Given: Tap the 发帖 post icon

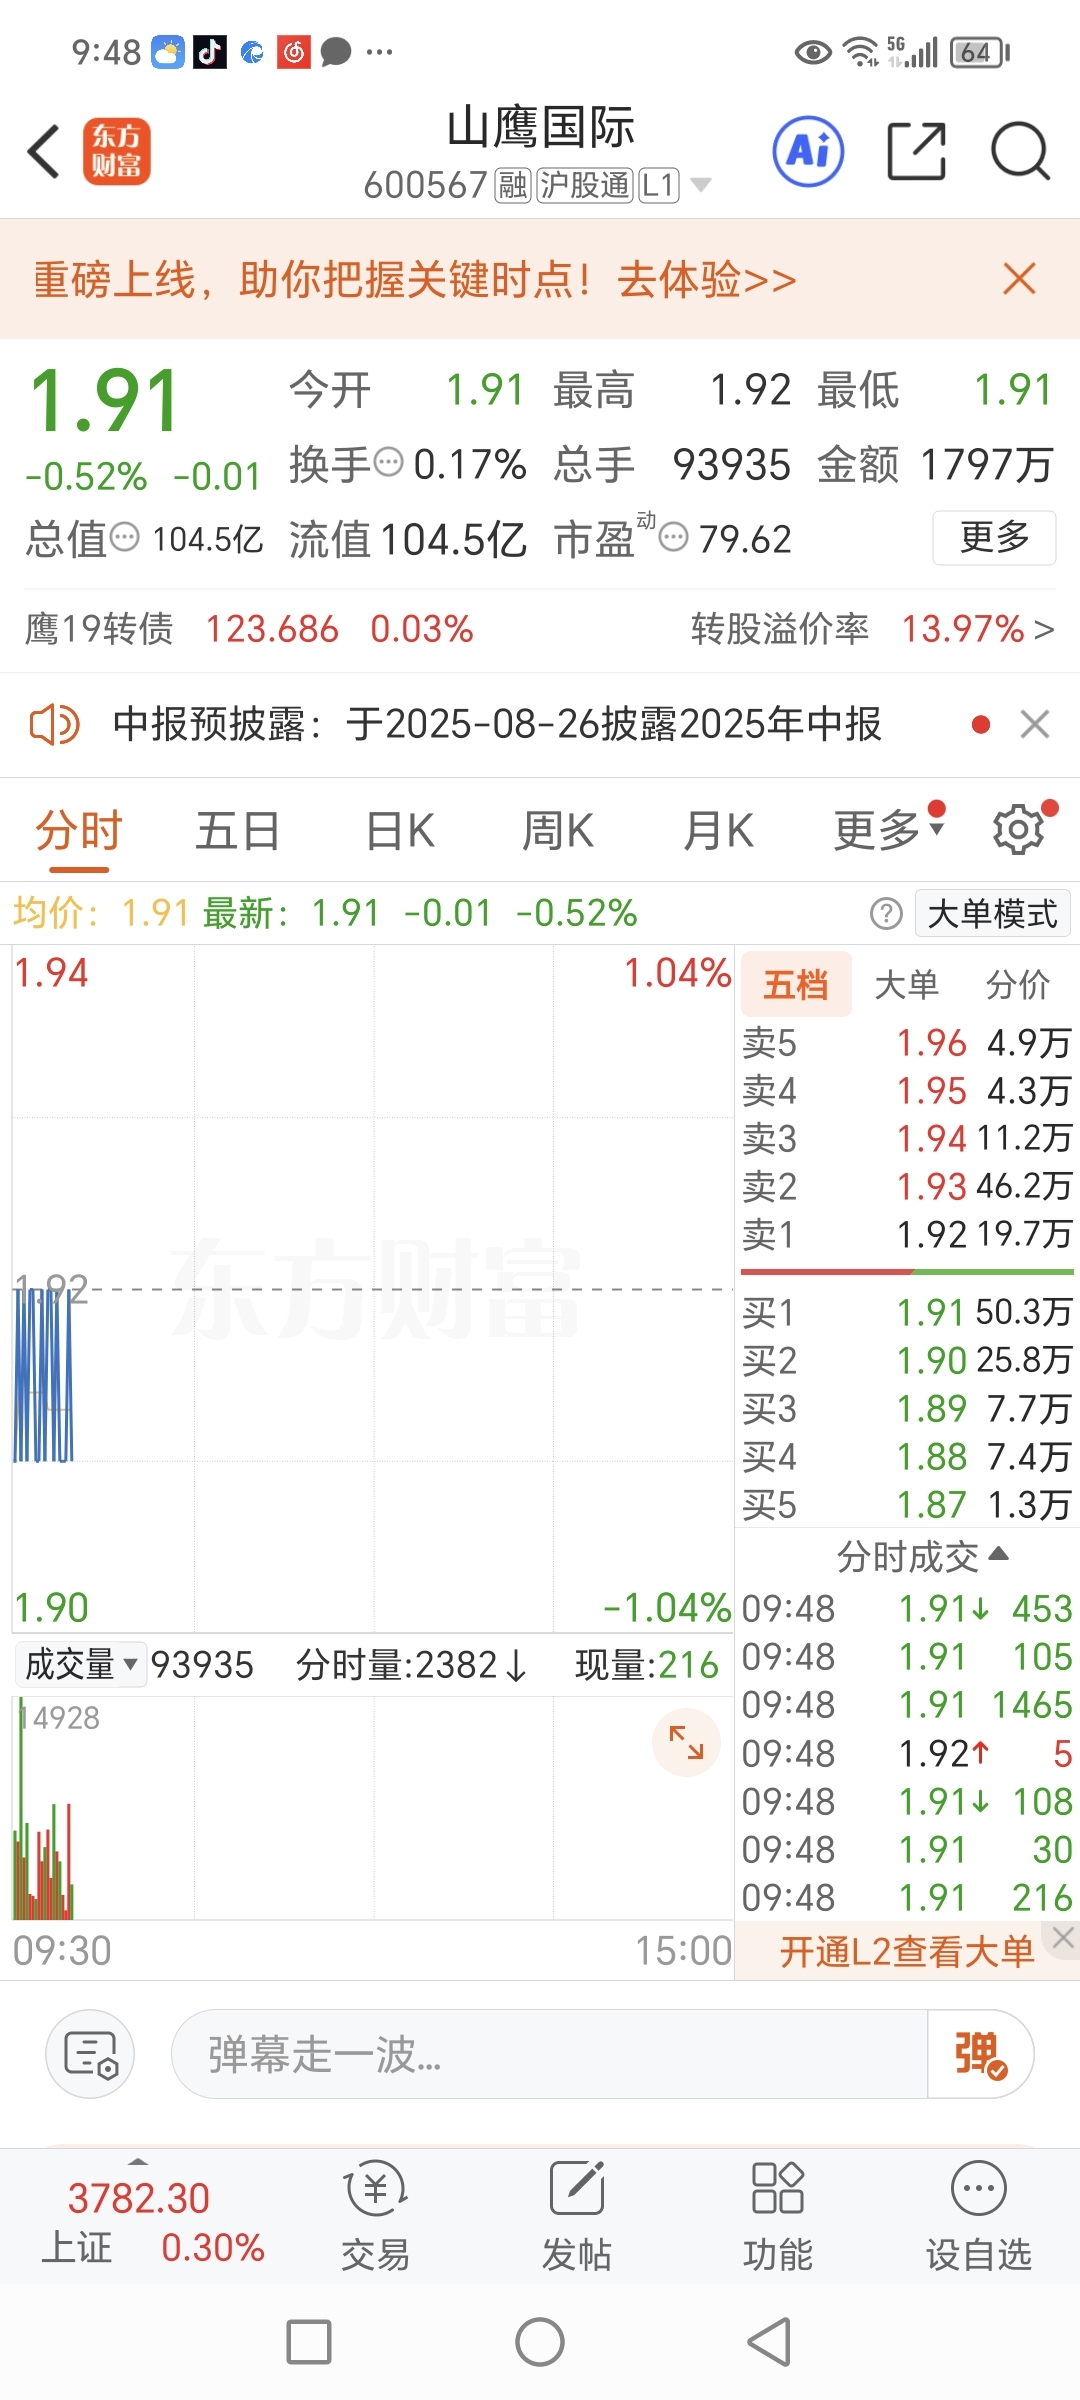Looking at the screenshot, I should point(577,2218).
